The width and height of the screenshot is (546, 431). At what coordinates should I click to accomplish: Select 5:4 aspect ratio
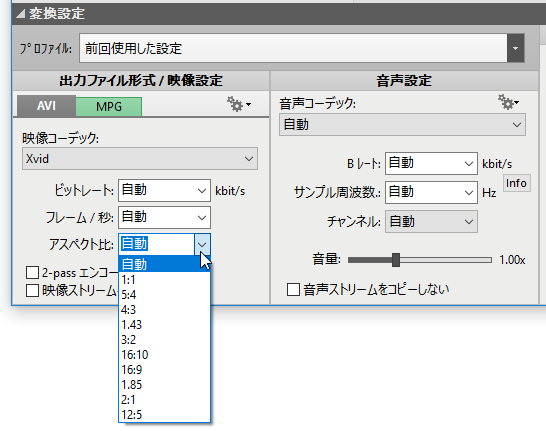(x=164, y=295)
